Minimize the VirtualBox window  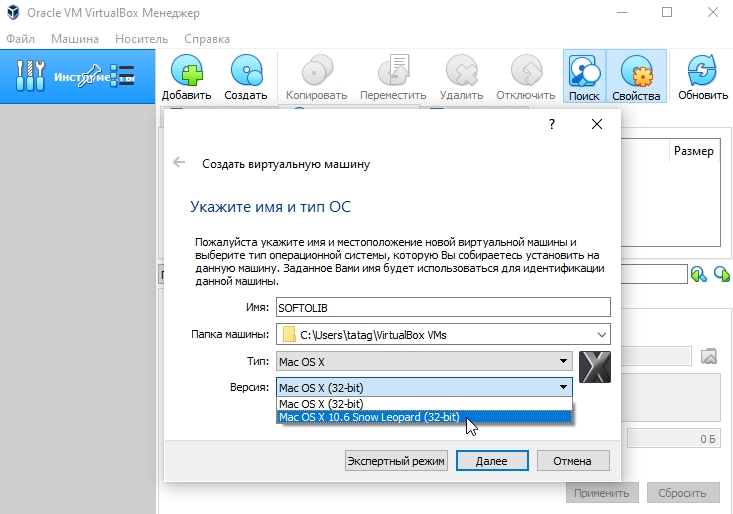(x=622, y=12)
